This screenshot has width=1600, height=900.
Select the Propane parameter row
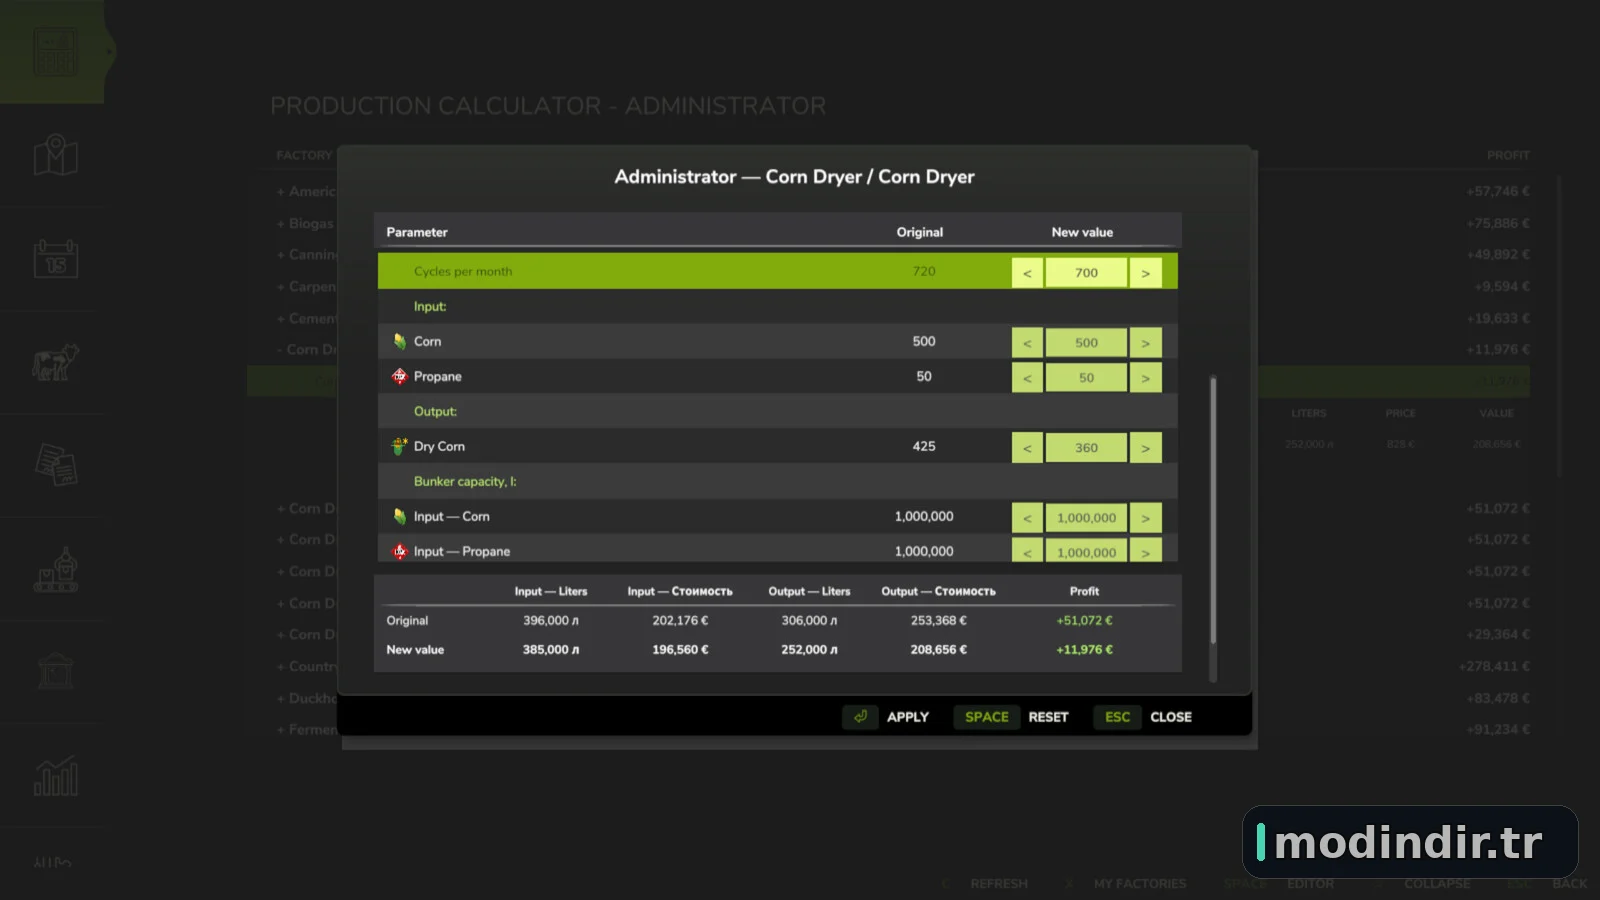tap(777, 376)
